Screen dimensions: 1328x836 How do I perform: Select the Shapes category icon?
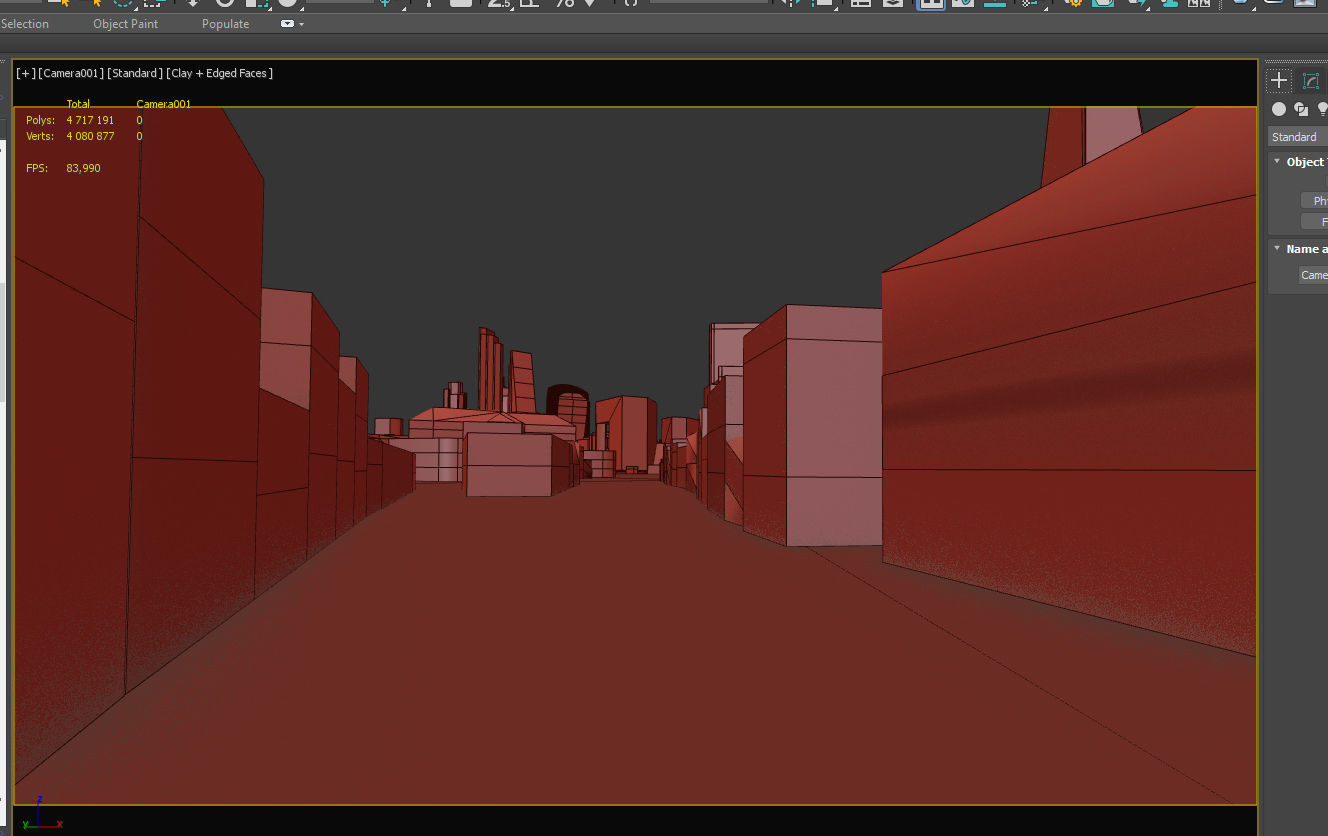1301,109
